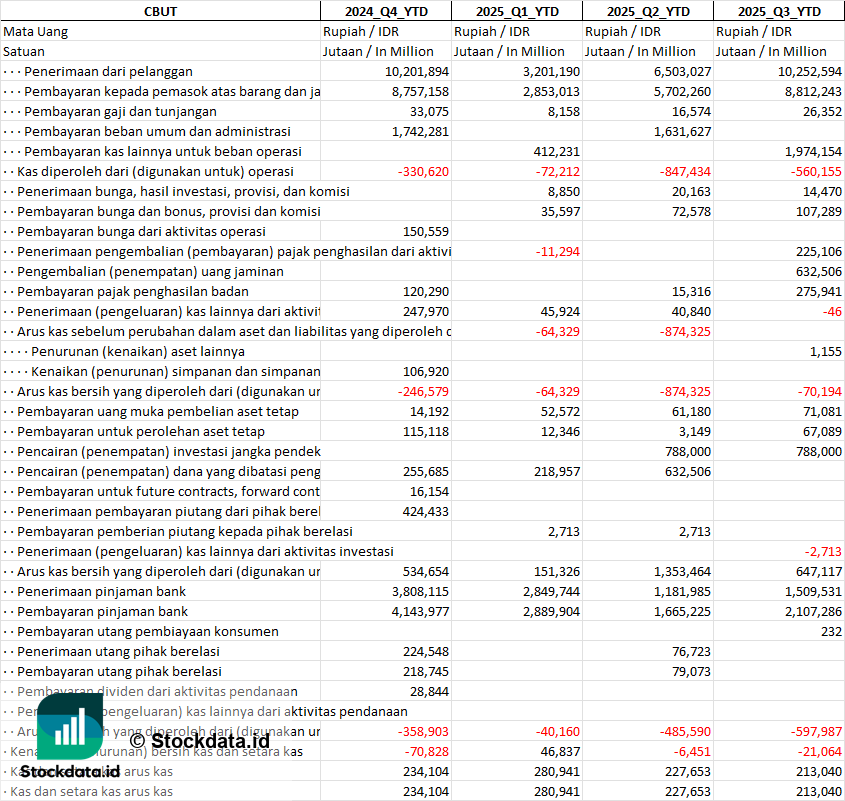Click the value 10,201,894
845x801 pixels.
pyautogui.click(x=417, y=72)
